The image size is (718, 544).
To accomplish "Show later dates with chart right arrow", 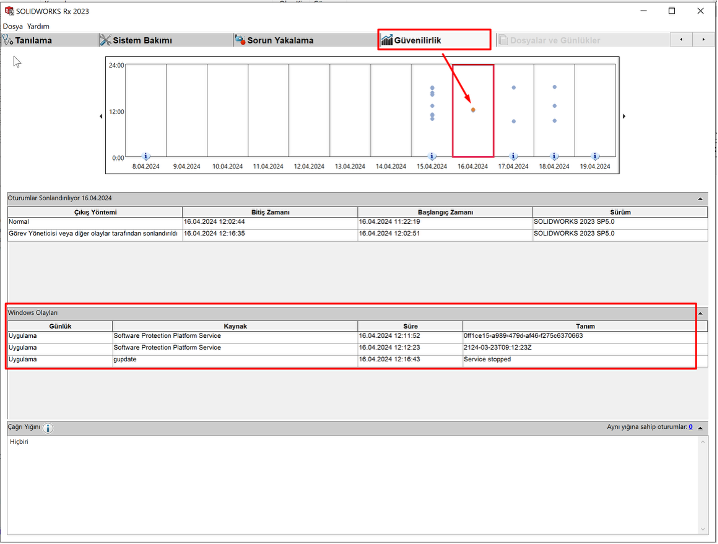I will click(624, 116).
